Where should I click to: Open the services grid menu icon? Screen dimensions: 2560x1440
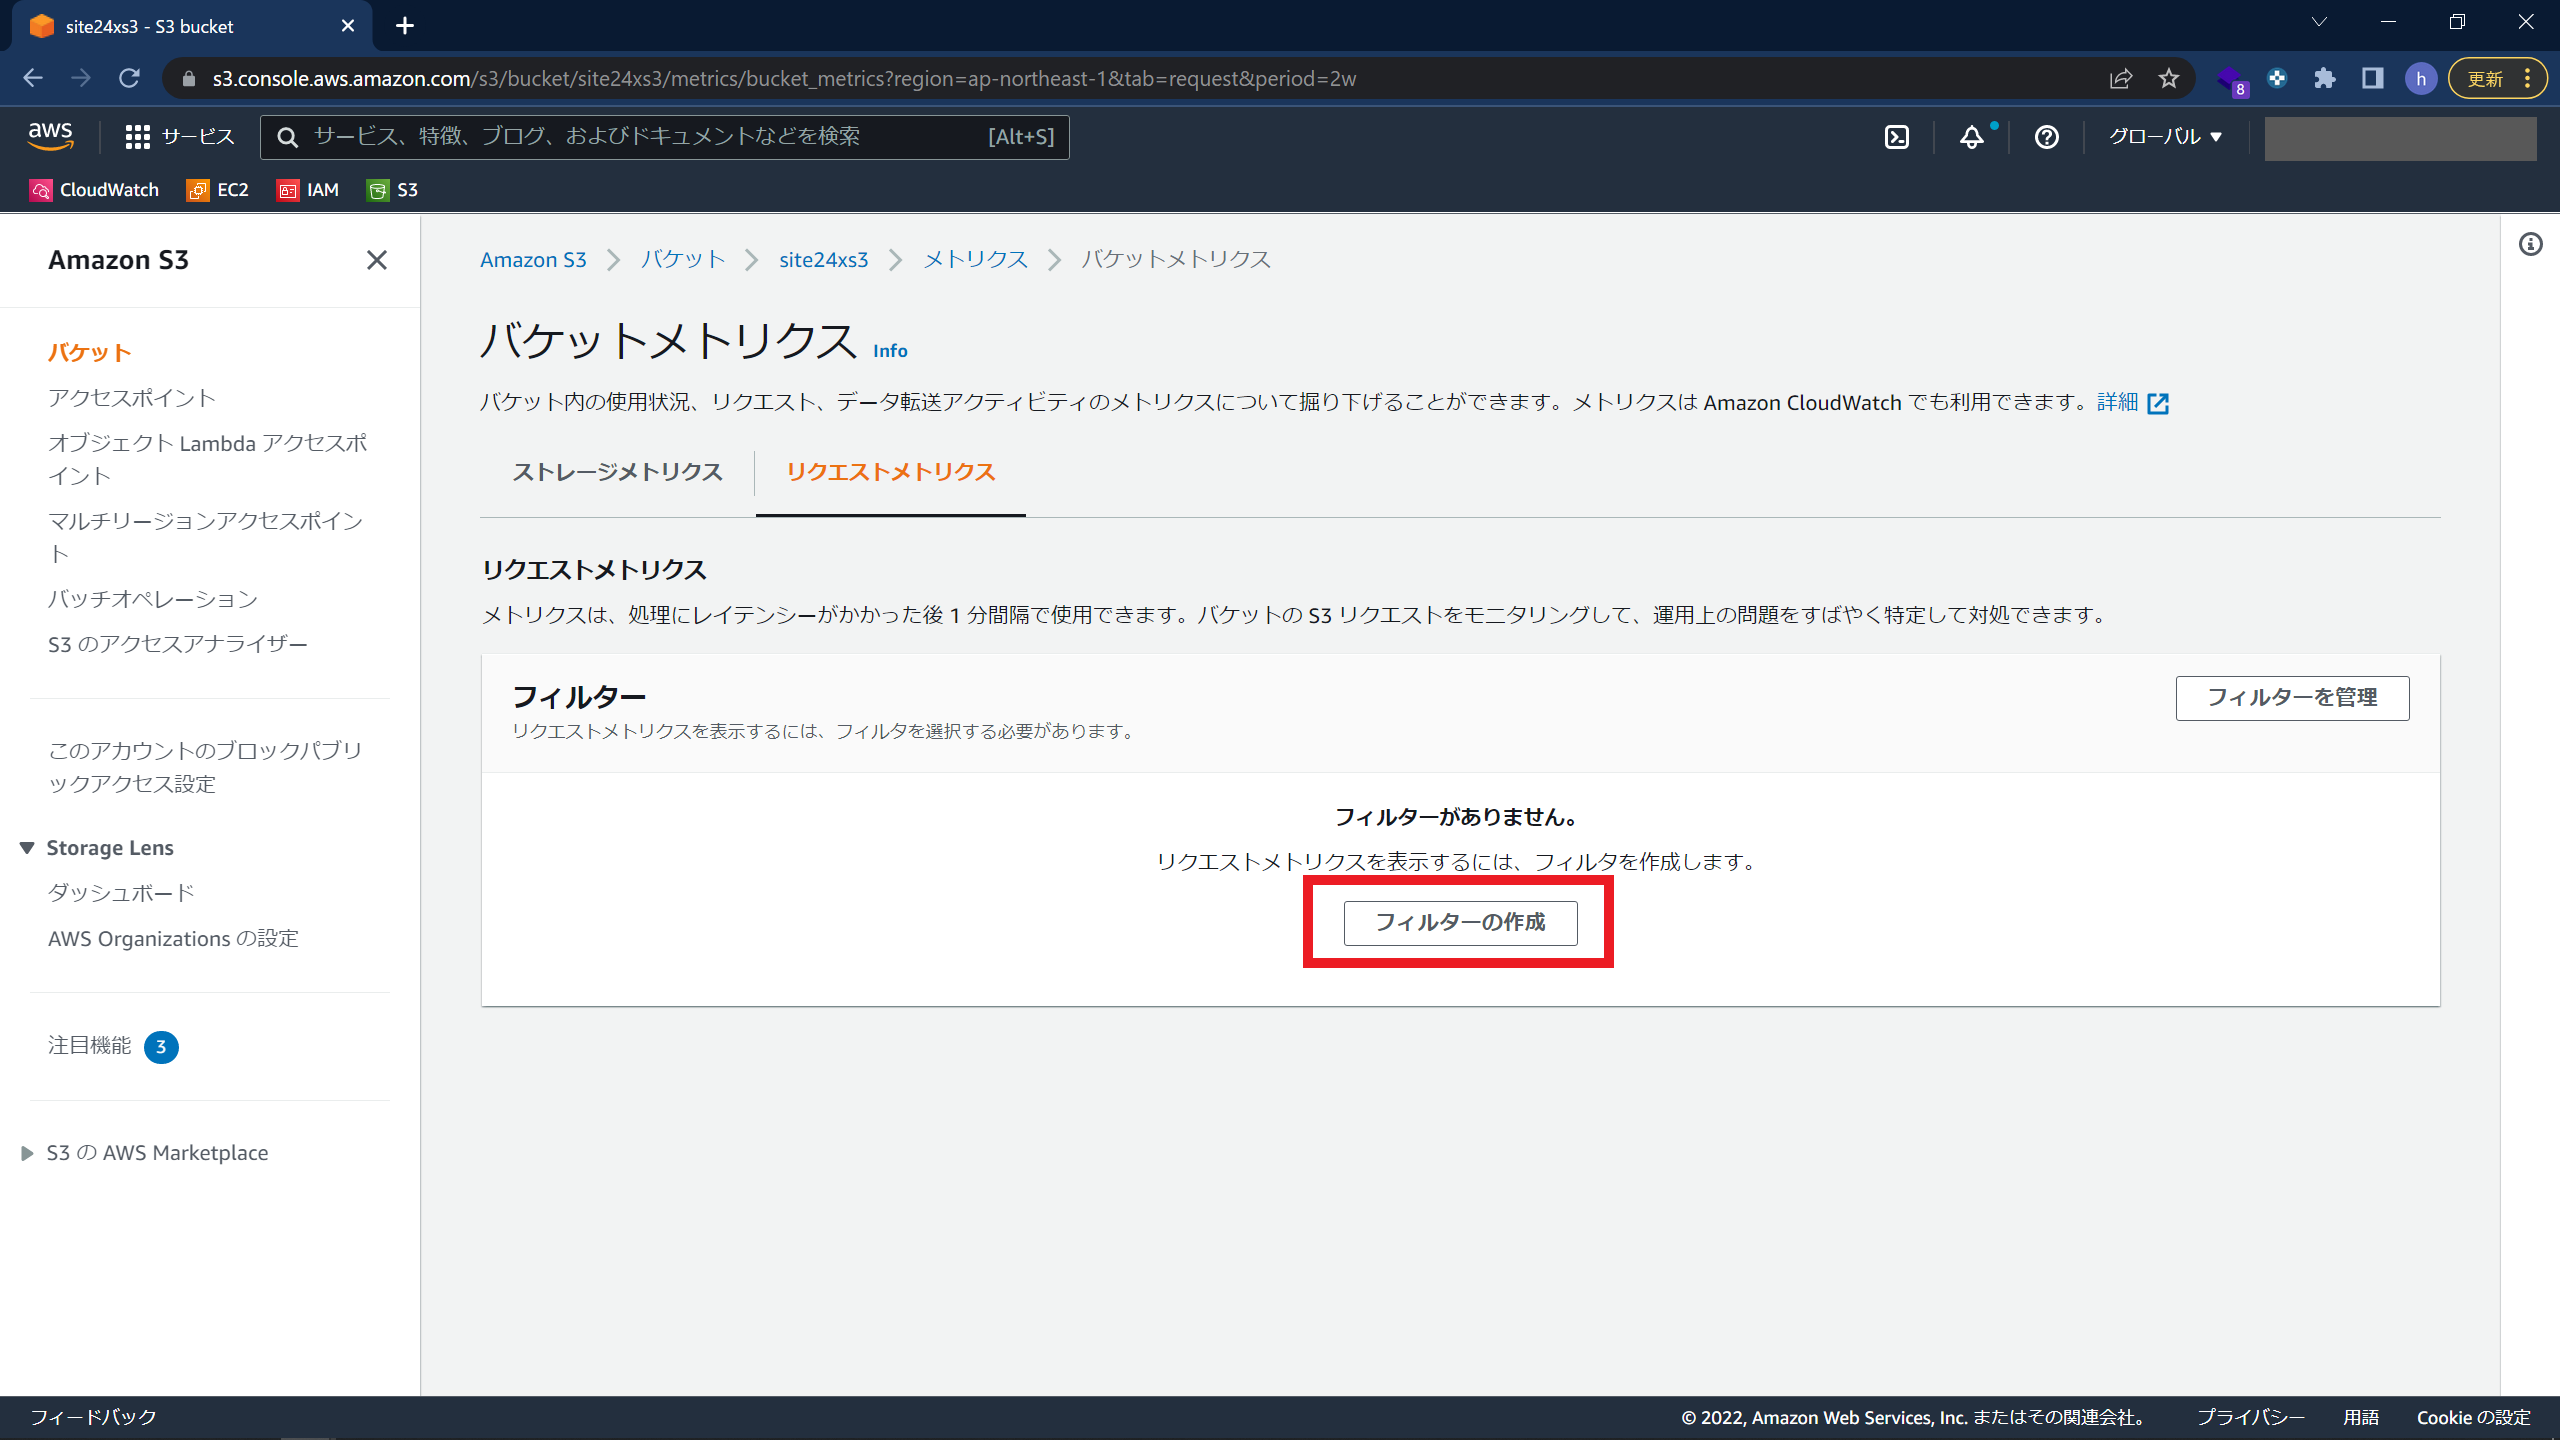[138, 137]
